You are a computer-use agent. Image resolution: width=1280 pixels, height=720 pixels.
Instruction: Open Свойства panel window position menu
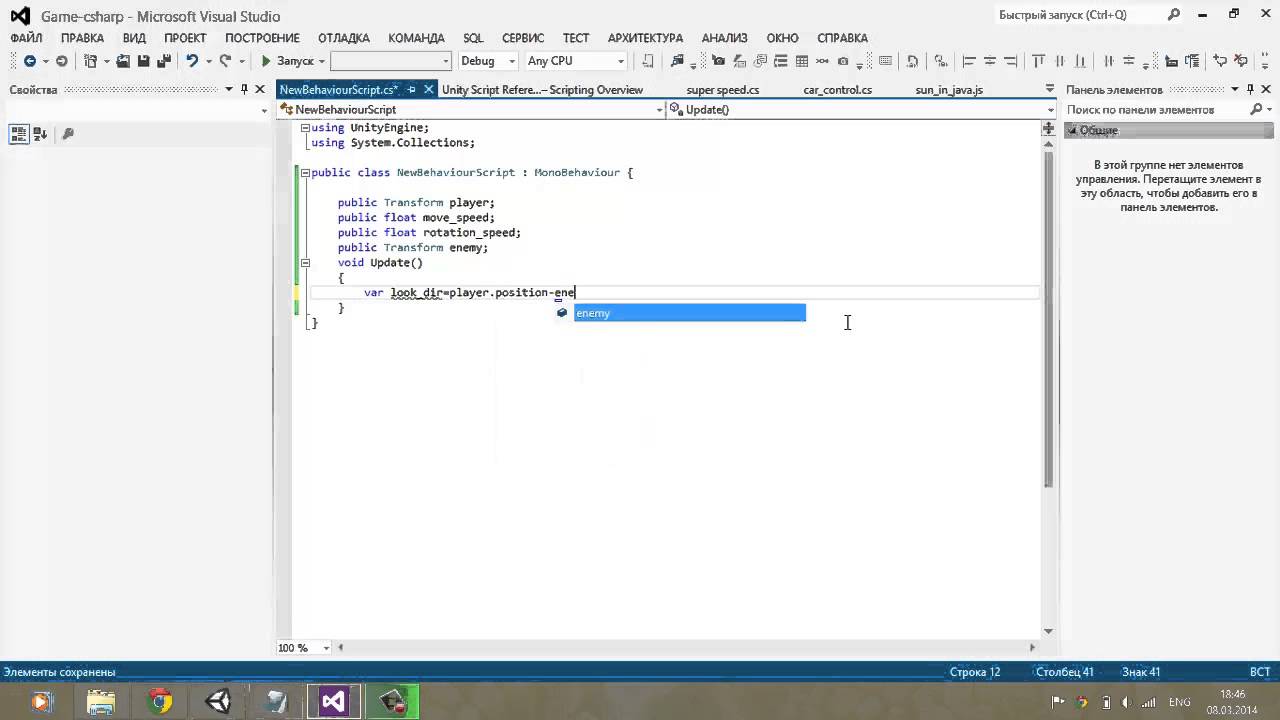coord(229,90)
